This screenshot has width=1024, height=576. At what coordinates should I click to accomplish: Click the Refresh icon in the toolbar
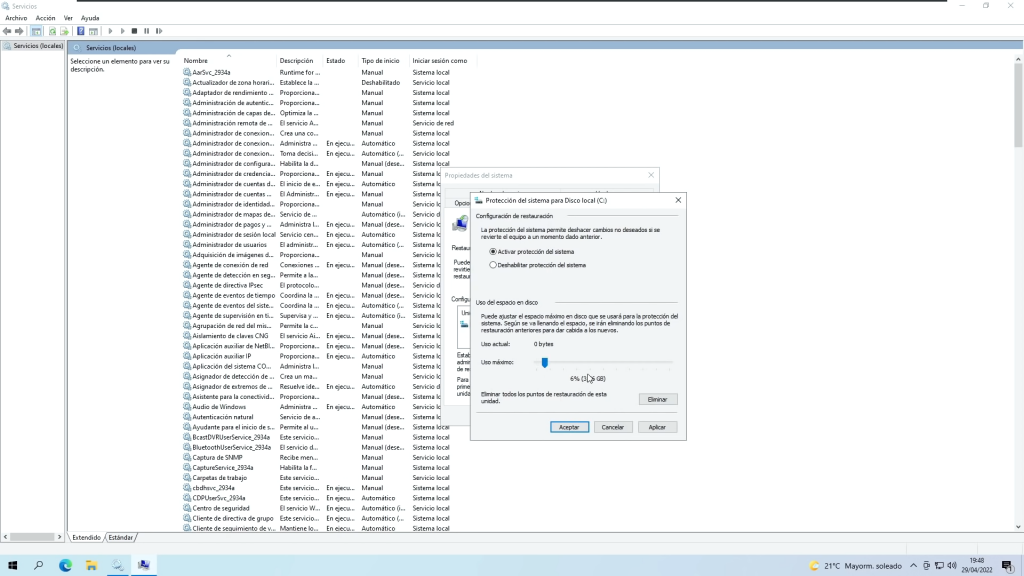(51, 31)
